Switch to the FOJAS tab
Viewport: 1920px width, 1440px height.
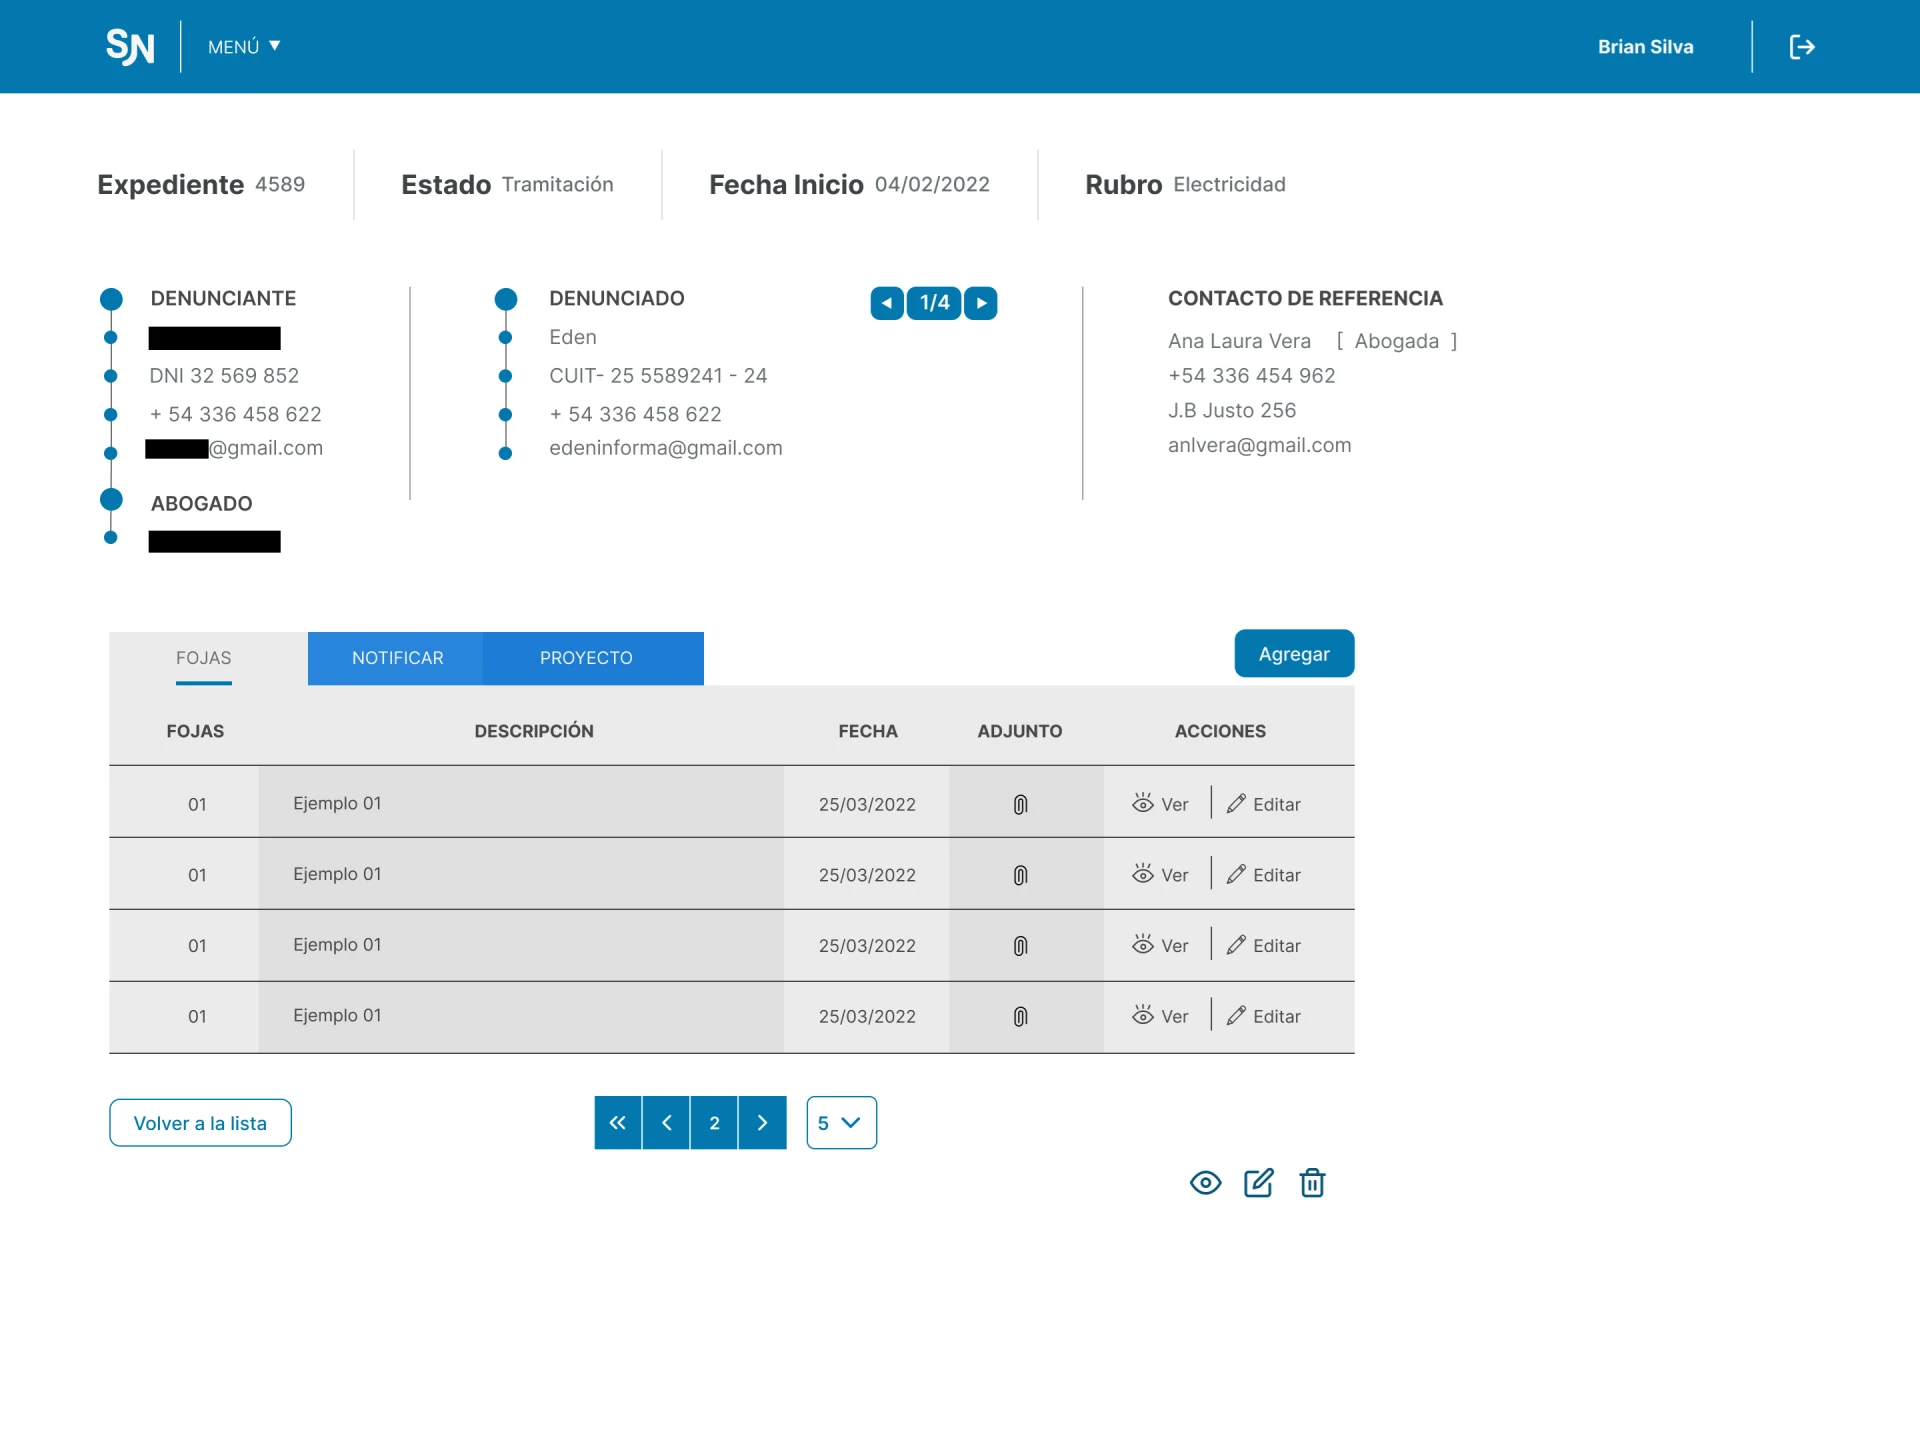point(204,658)
